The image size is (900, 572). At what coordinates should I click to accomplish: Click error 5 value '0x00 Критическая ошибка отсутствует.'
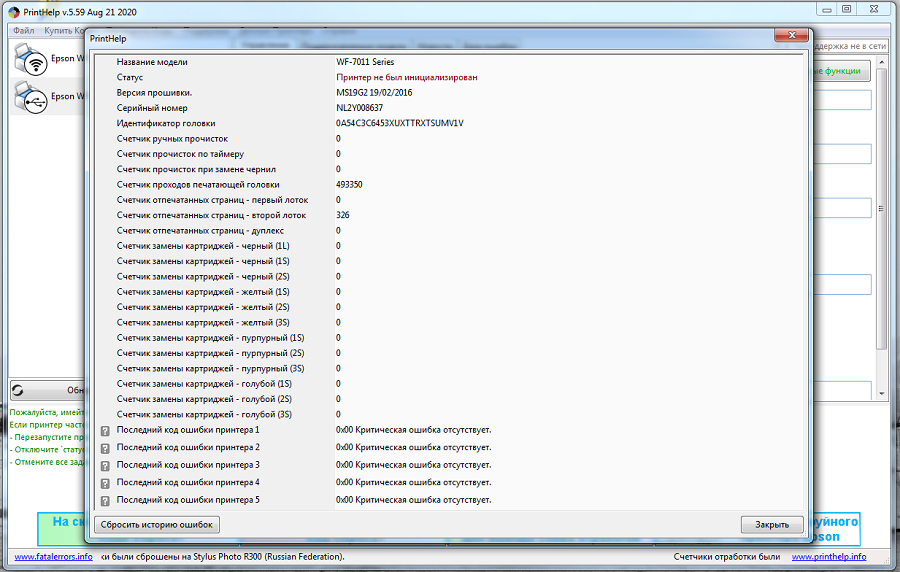[x=414, y=500]
